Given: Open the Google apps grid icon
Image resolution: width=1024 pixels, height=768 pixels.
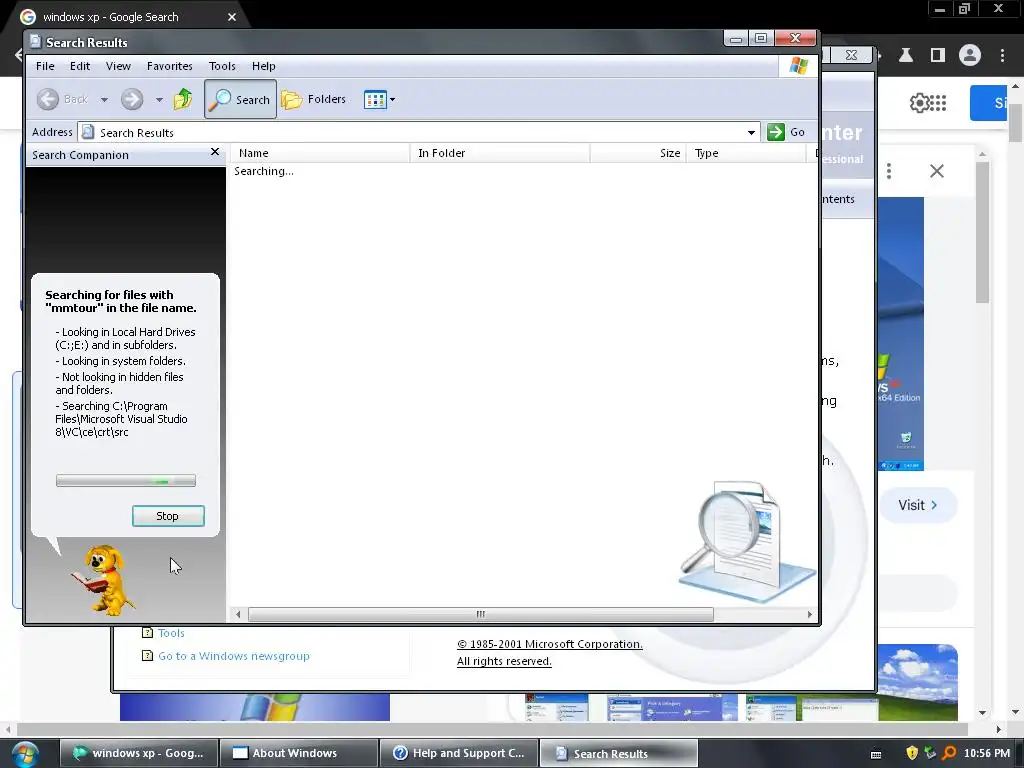Looking at the screenshot, I should pyautogui.click(x=938, y=103).
